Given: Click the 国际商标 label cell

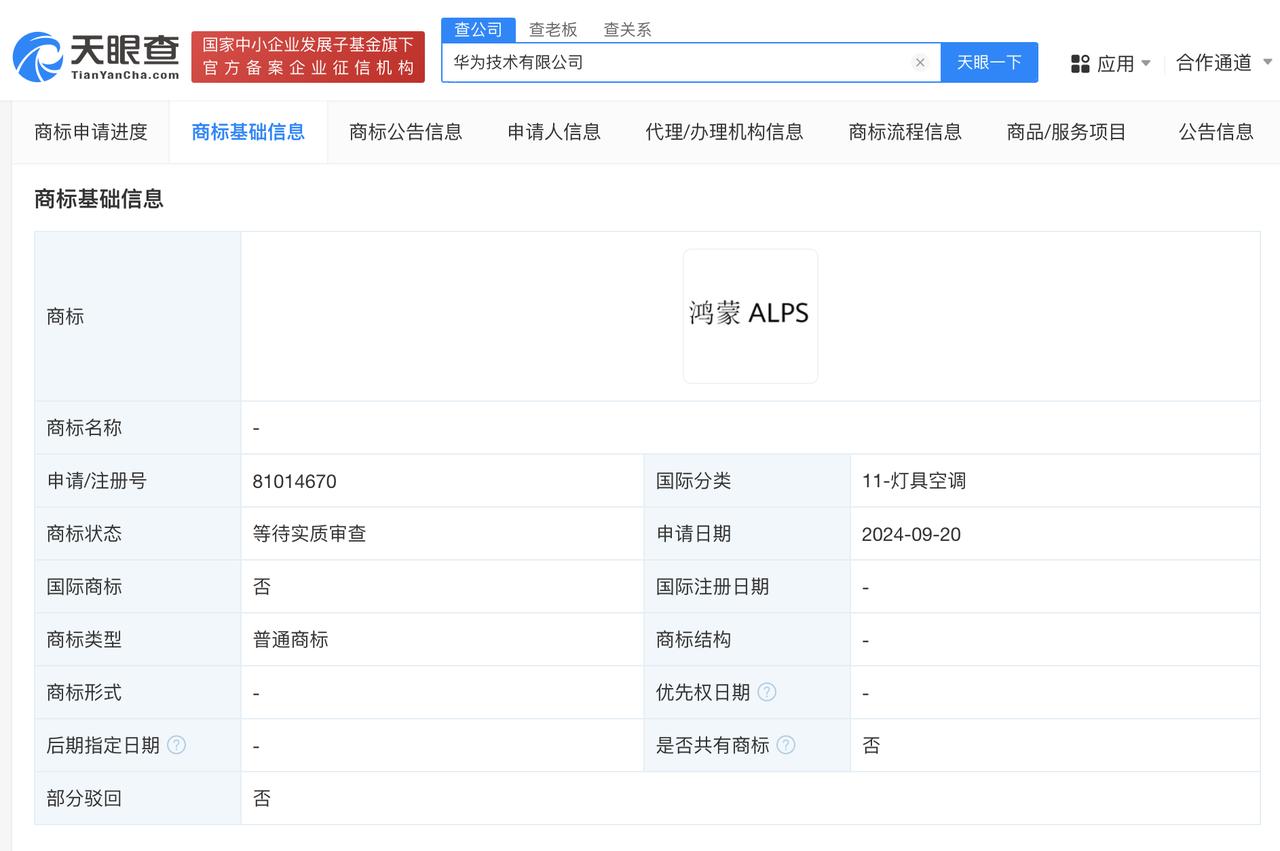Looking at the screenshot, I should click(138, 587).
